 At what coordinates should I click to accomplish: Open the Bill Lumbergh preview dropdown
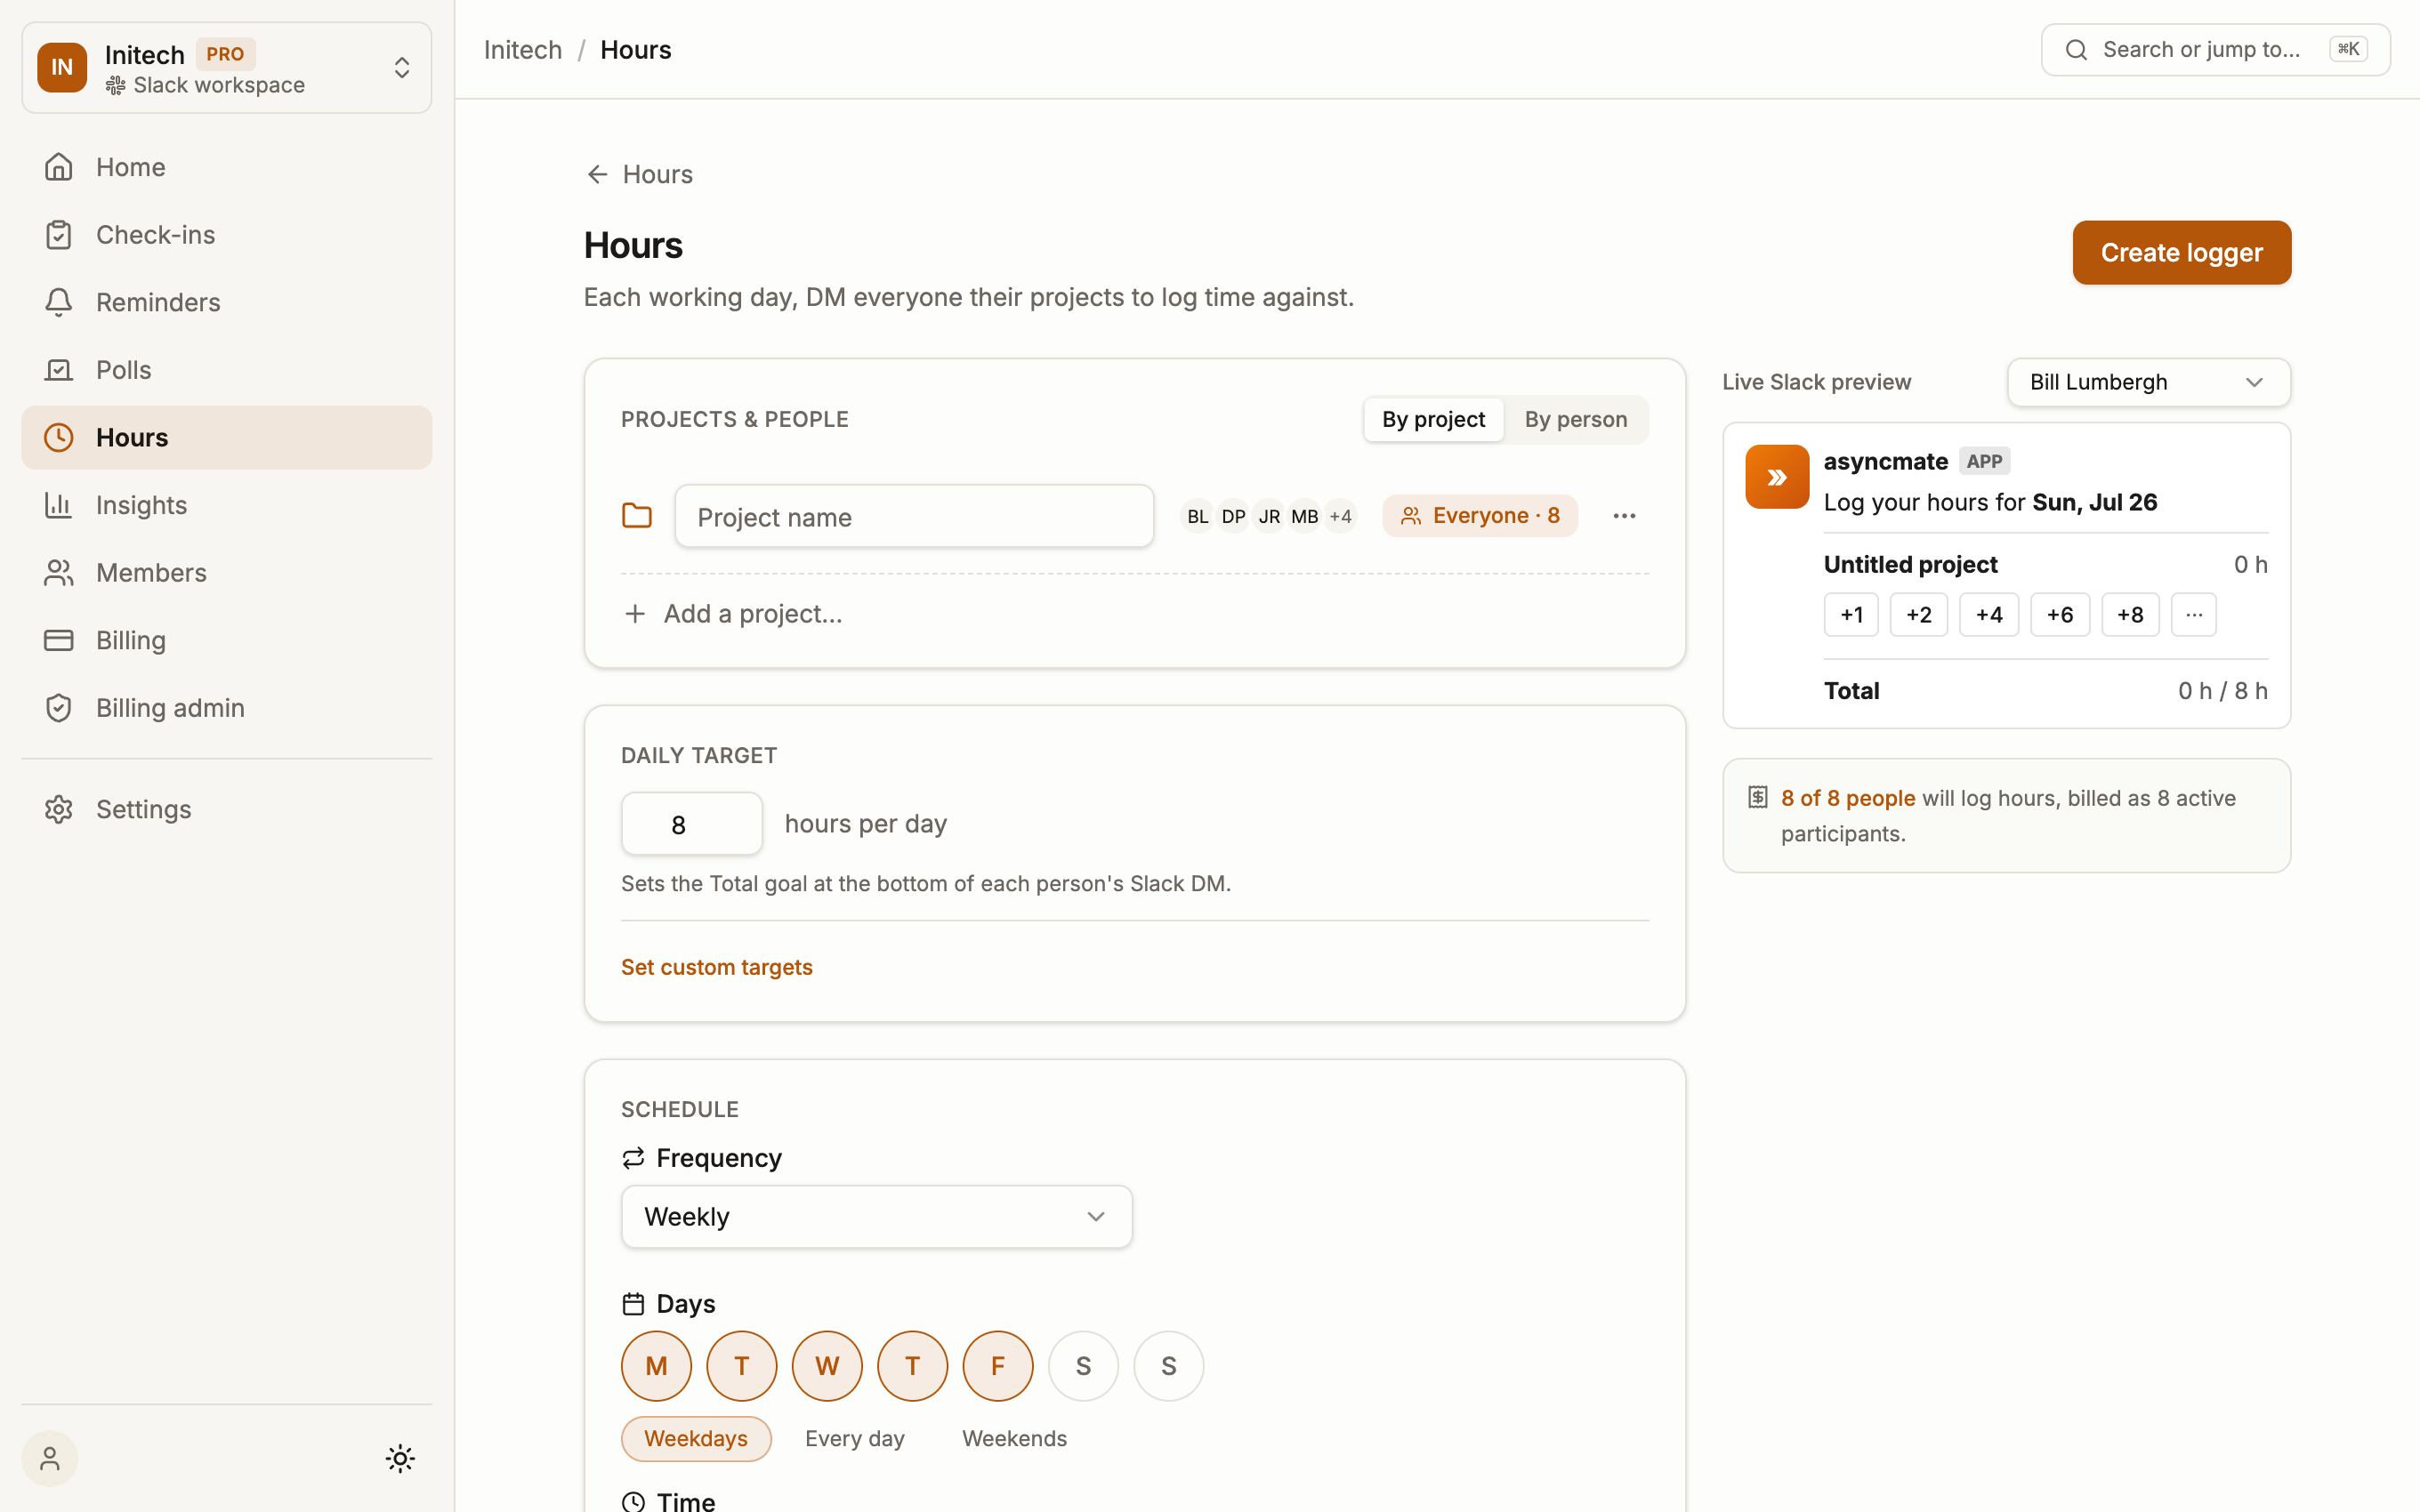(x=2148, y=382)
